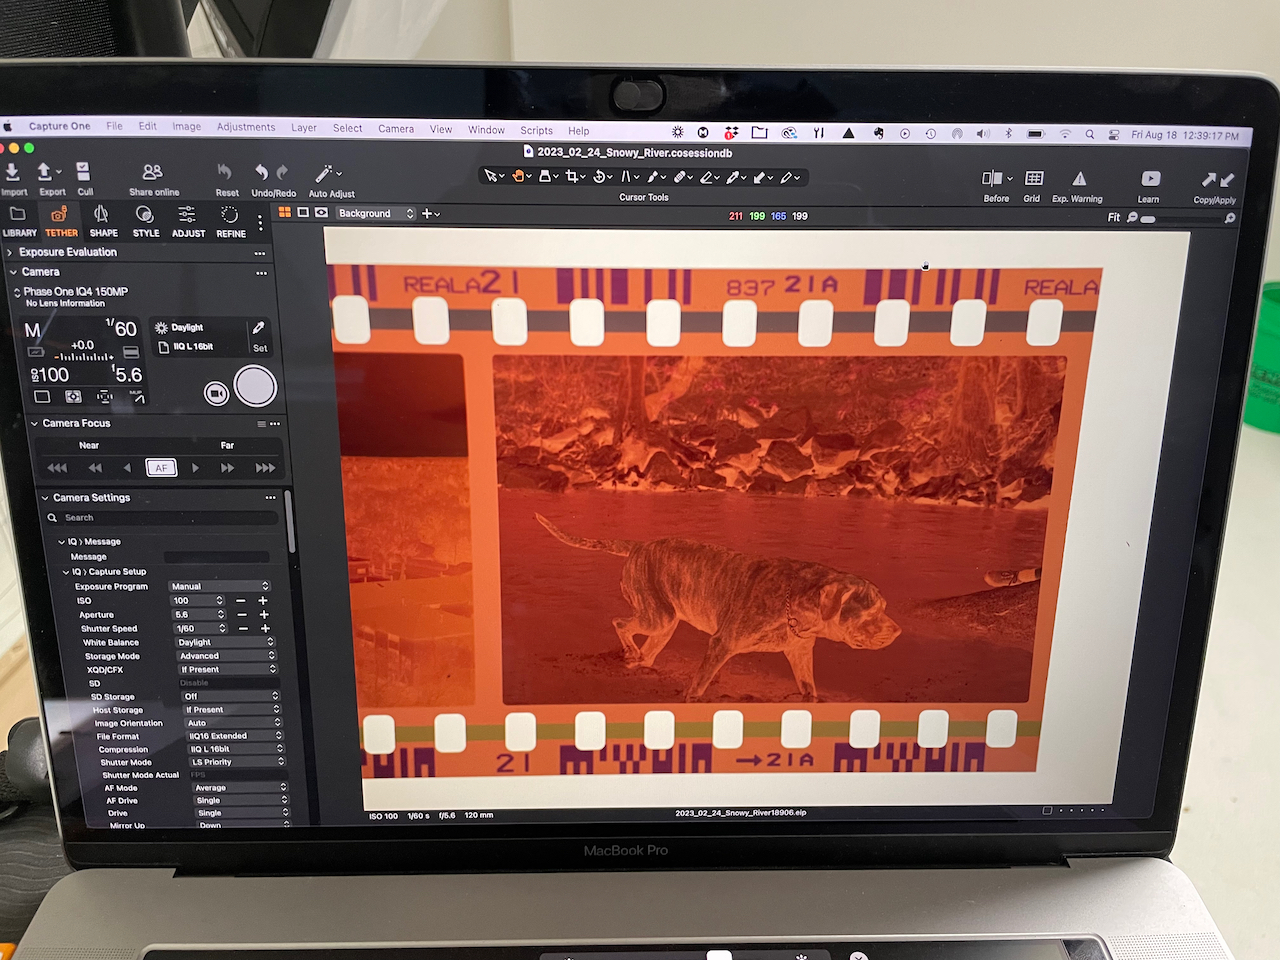The height and width of the screenshot is (960, 1280).
Task: Nudge focus far by single arrow
Action: pyautogui.click(x=195, y=468)
